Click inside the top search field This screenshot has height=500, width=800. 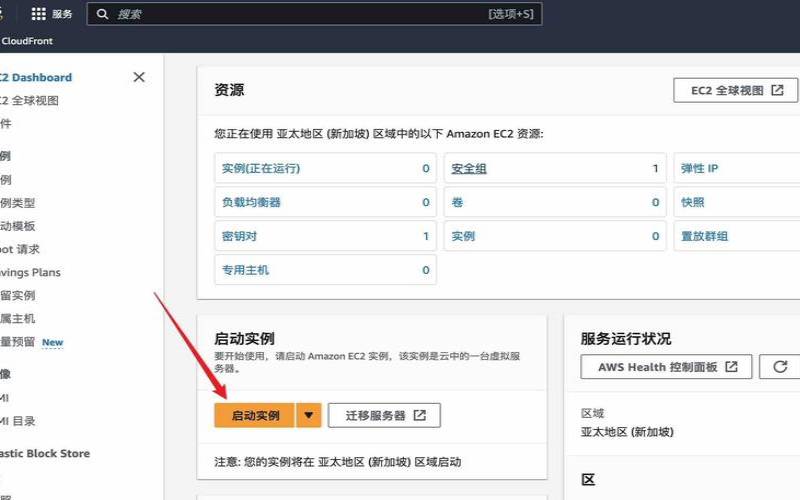[300, 14]
